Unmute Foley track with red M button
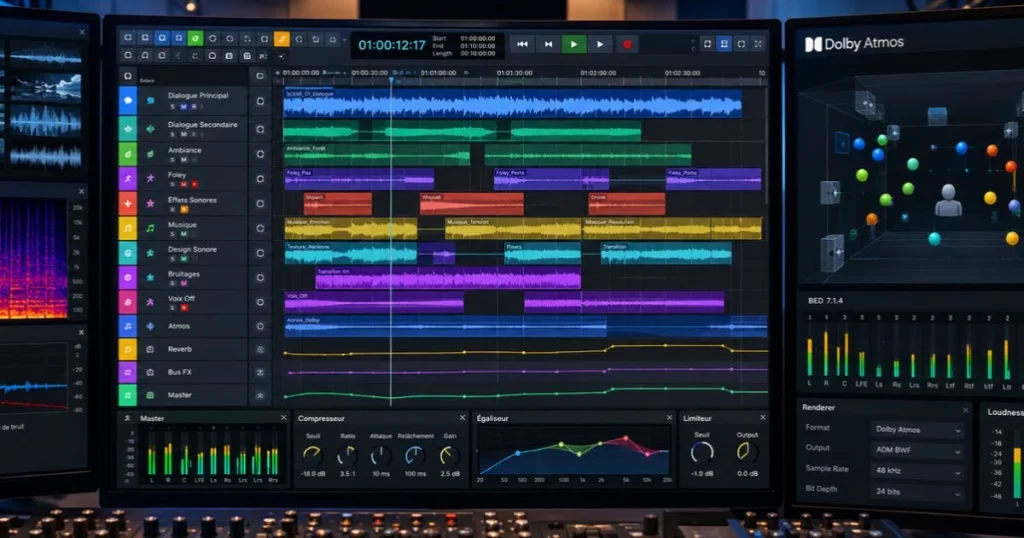 click(x=184, y=184)
